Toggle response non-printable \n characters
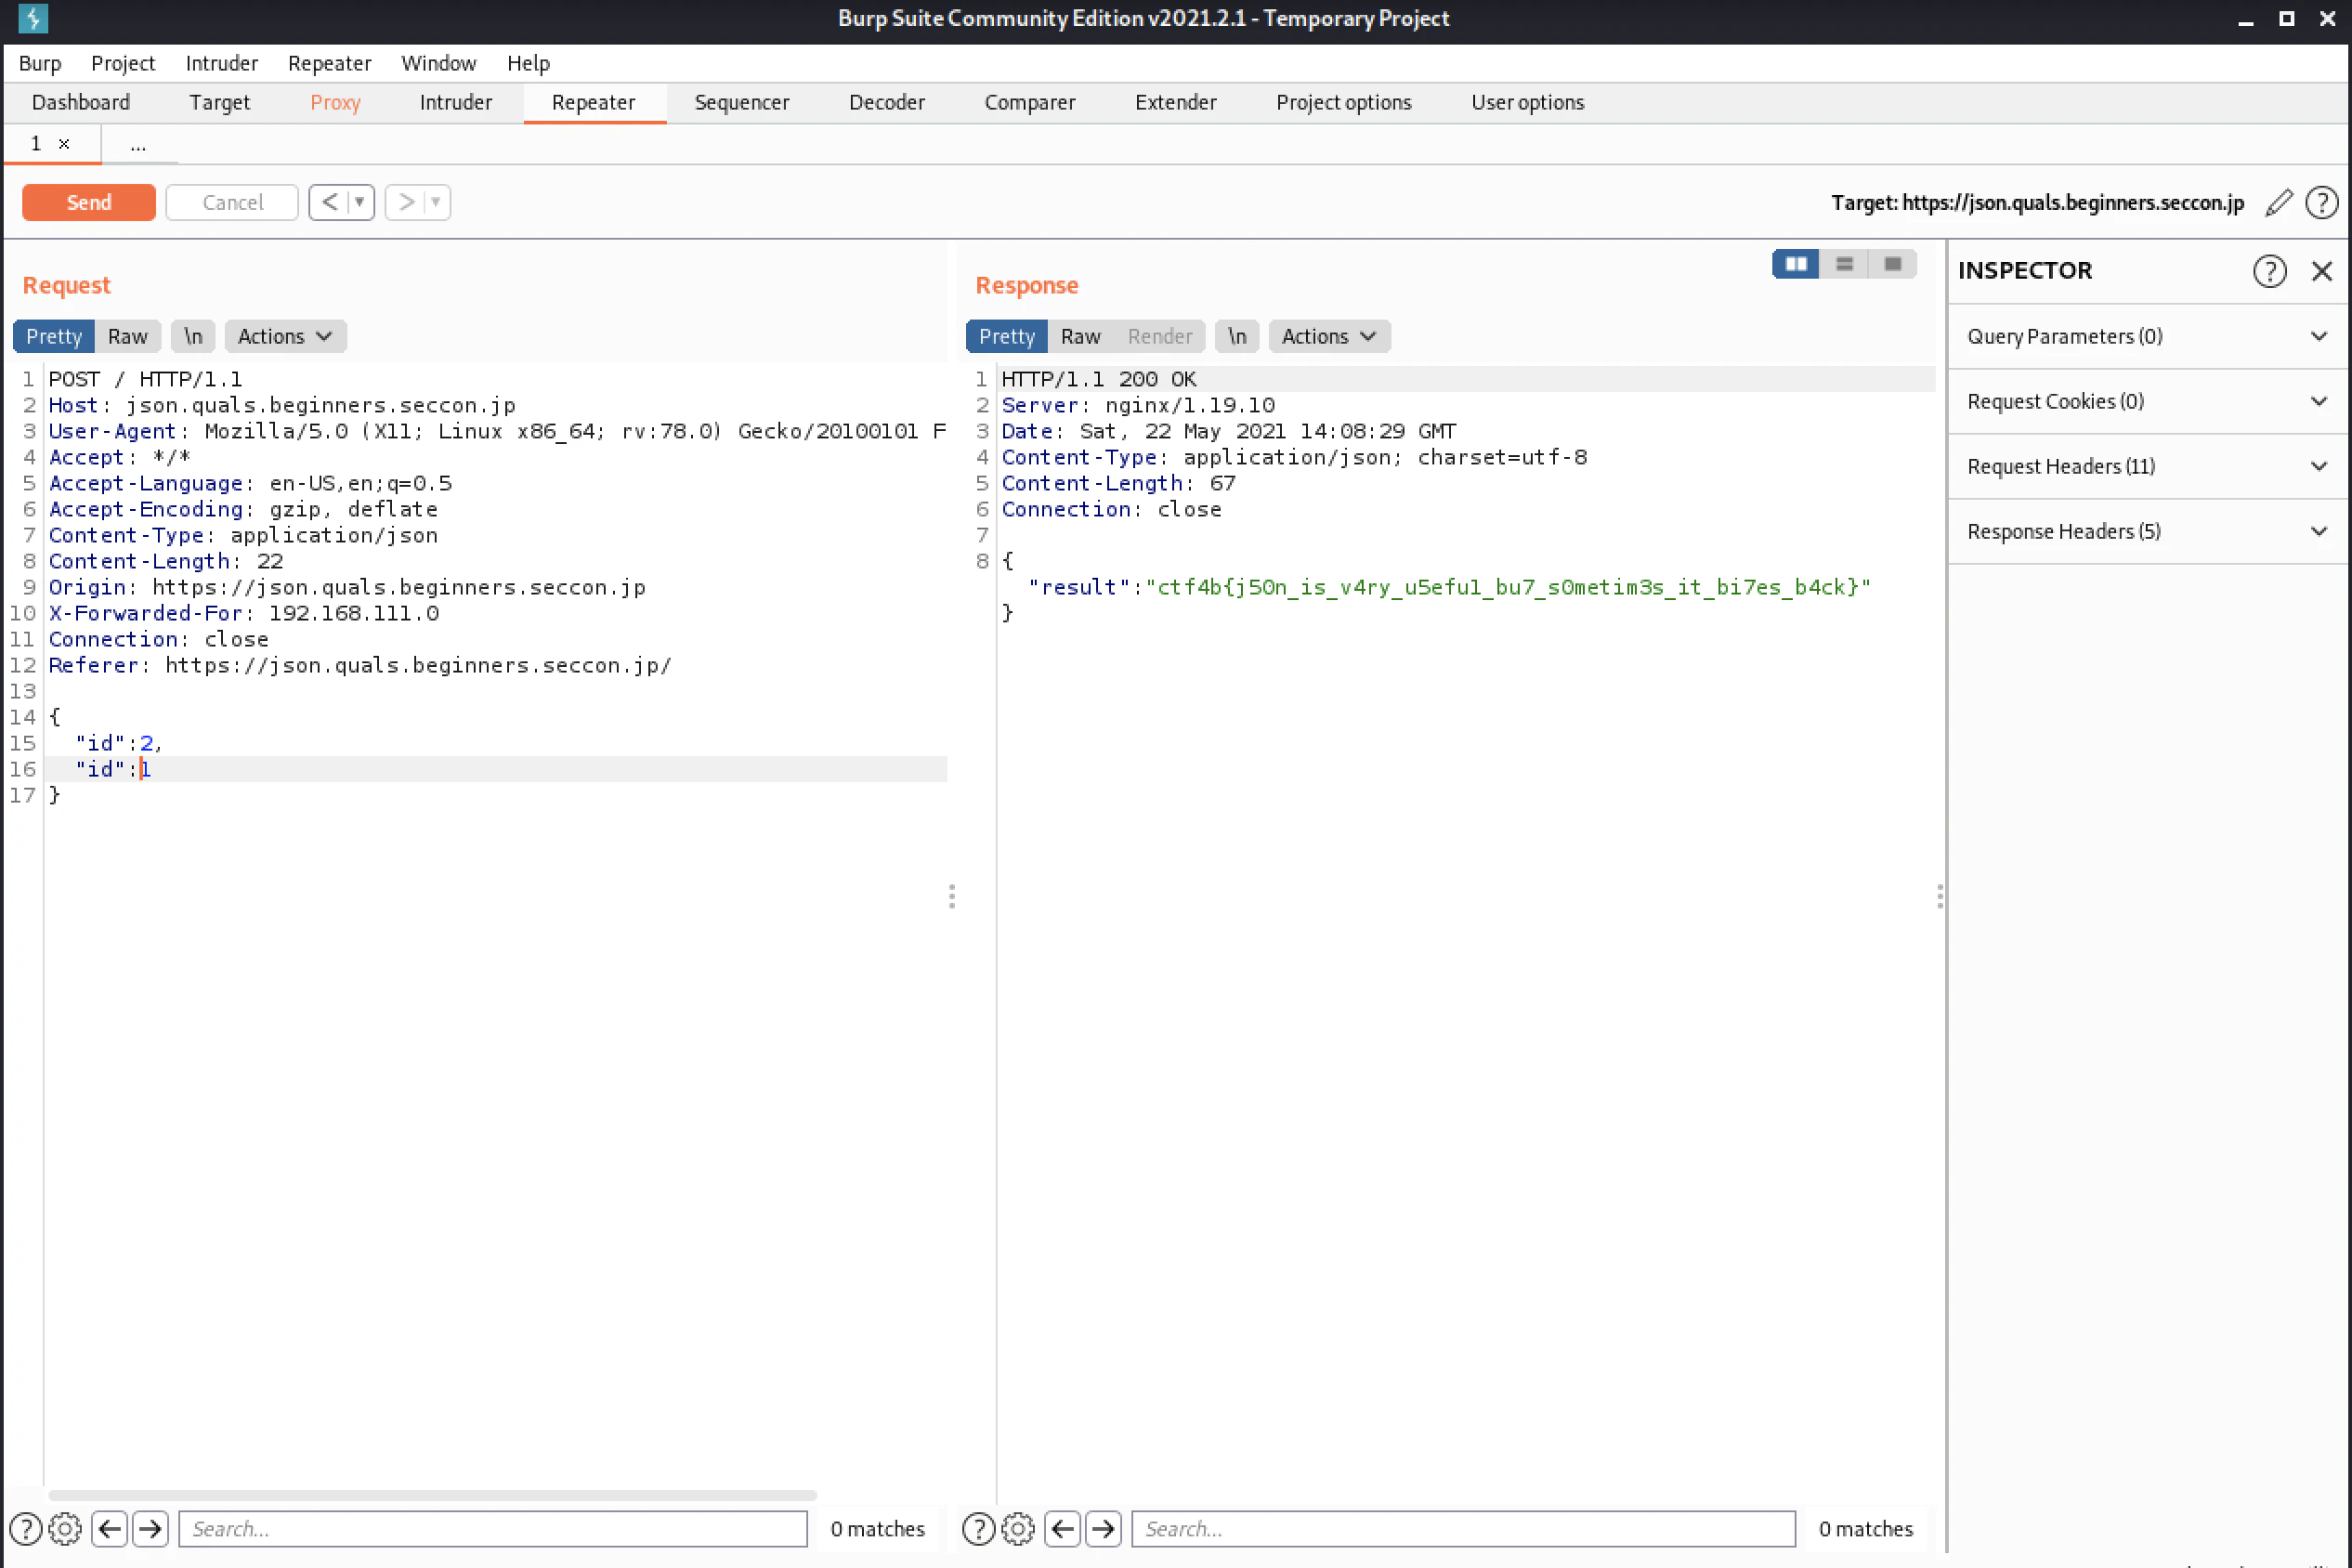 (x=1237, y=337)
